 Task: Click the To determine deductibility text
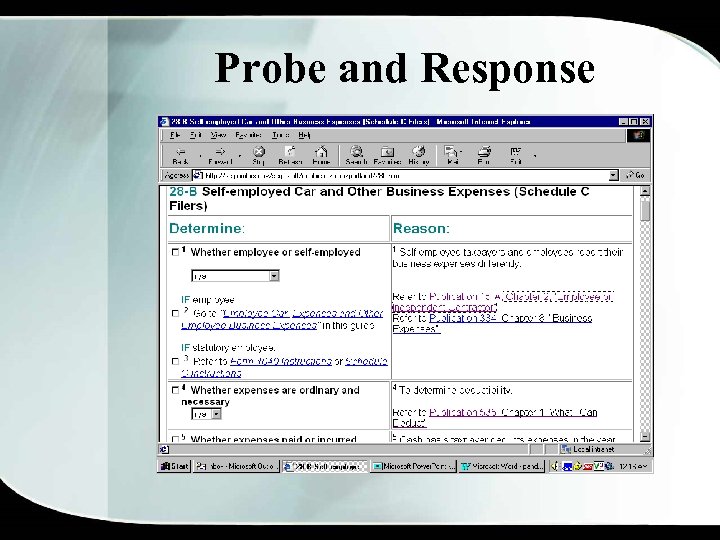pos(456,390)
